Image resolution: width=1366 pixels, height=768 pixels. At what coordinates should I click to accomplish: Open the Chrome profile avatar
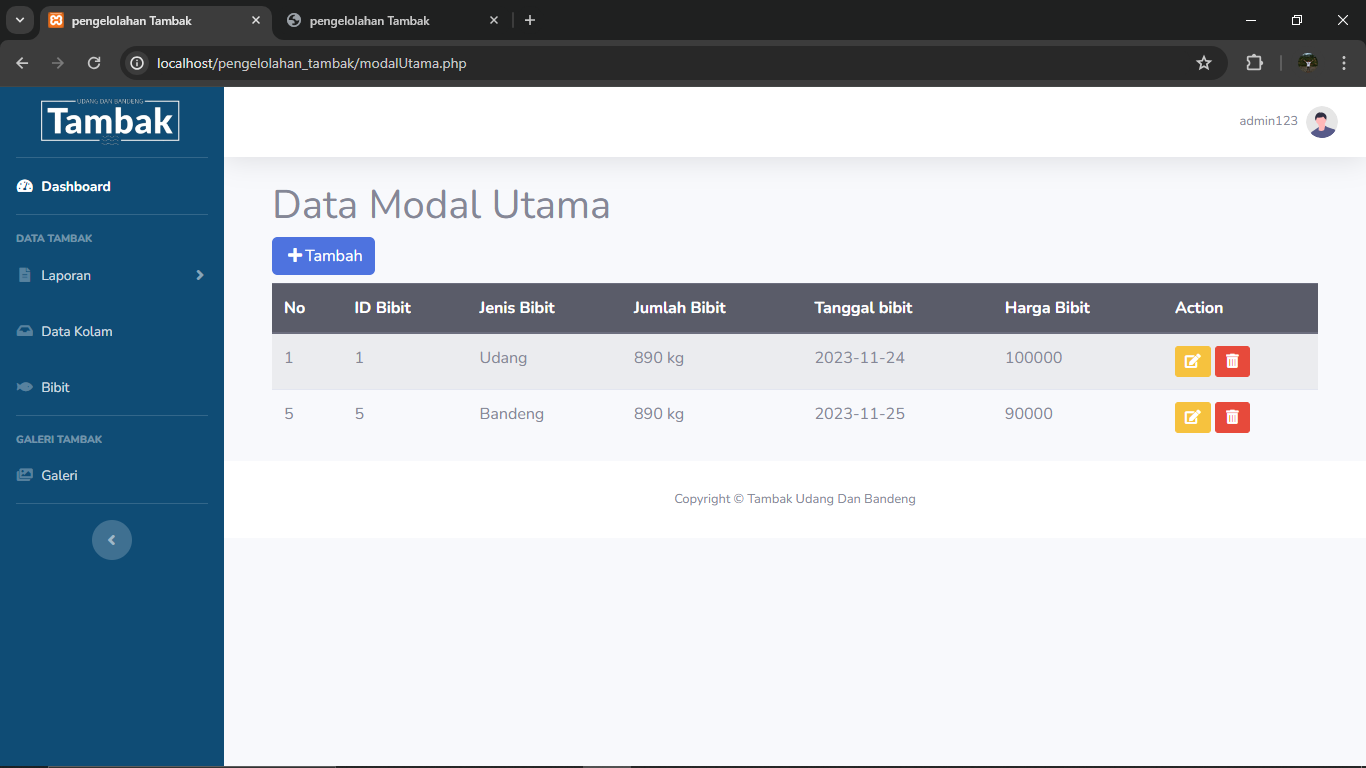pos(1308,63)
